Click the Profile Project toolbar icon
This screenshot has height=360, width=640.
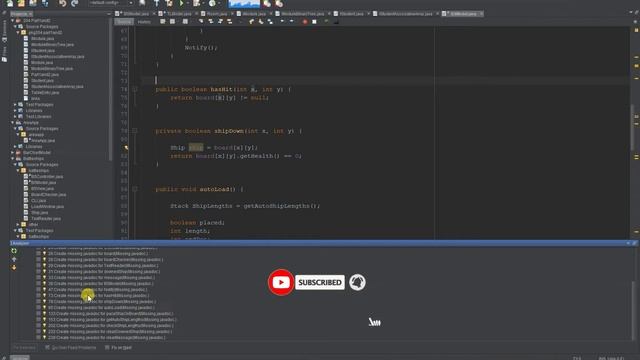tap(212, 3)
